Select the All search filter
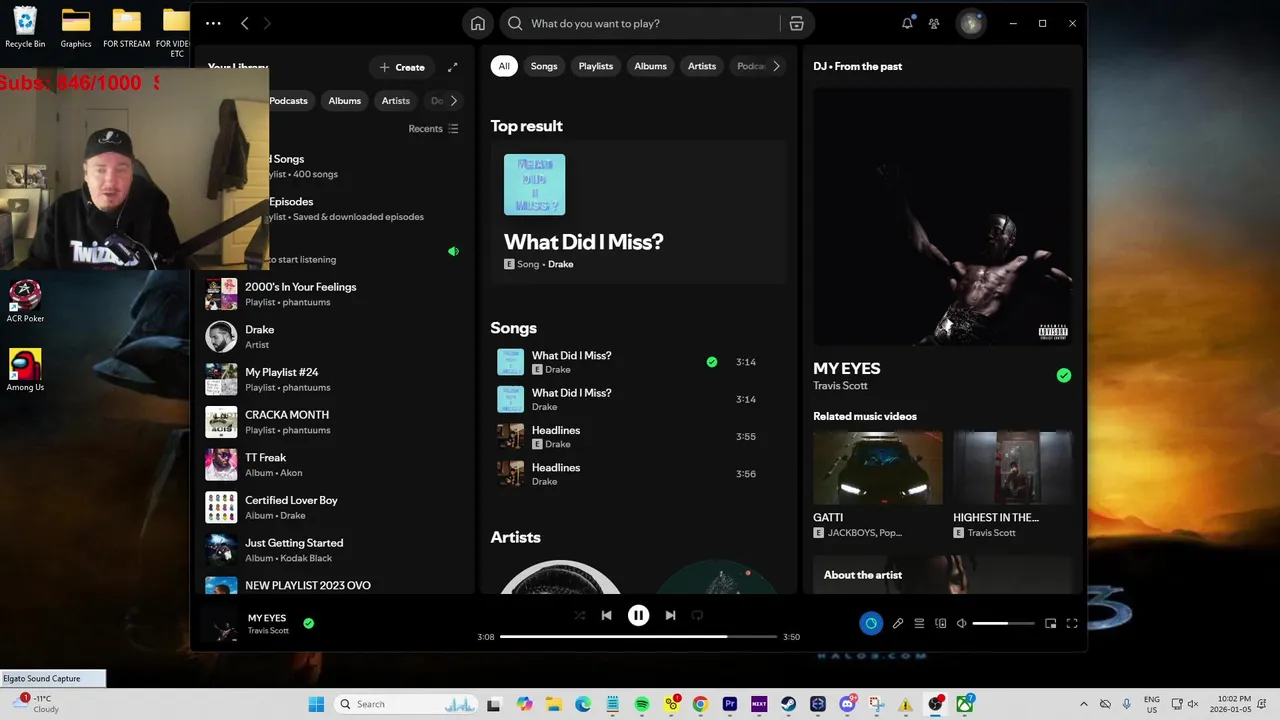This screenshot has height=720, width=1280. pos(504,66)
